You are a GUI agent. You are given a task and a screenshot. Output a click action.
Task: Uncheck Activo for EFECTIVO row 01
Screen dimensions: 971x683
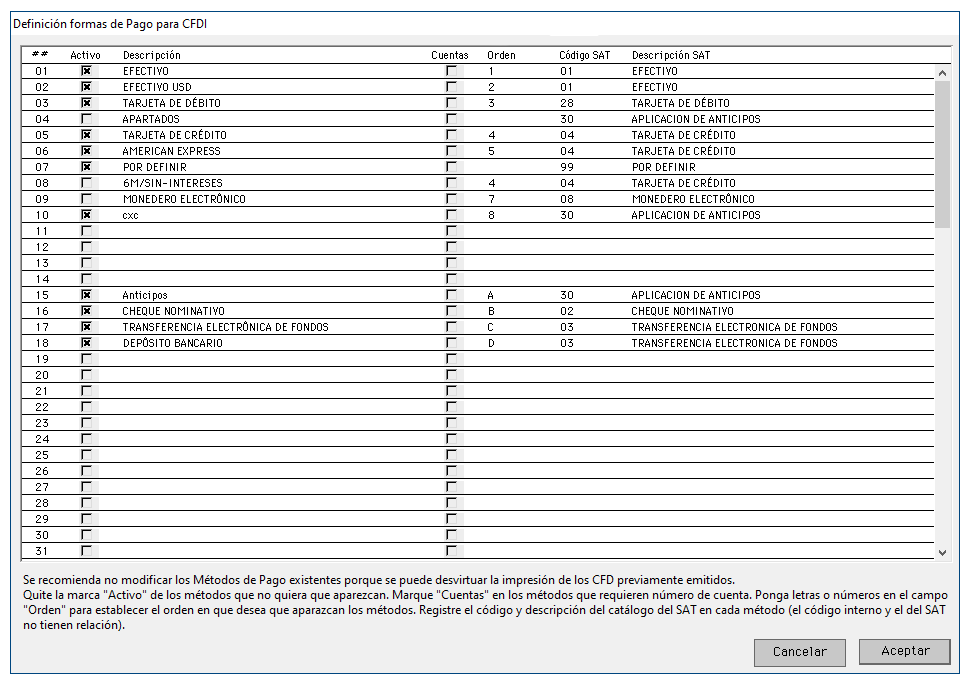(86, 71)
